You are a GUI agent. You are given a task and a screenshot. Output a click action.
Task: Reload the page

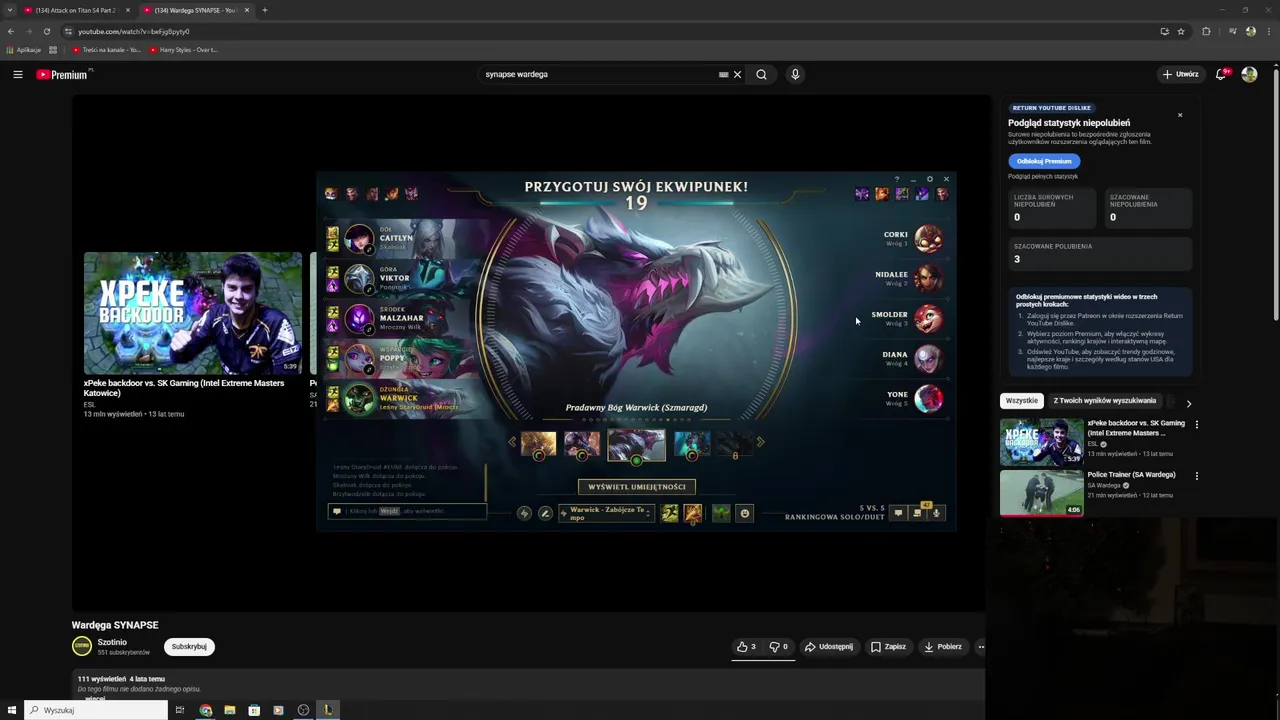[46, 31]
